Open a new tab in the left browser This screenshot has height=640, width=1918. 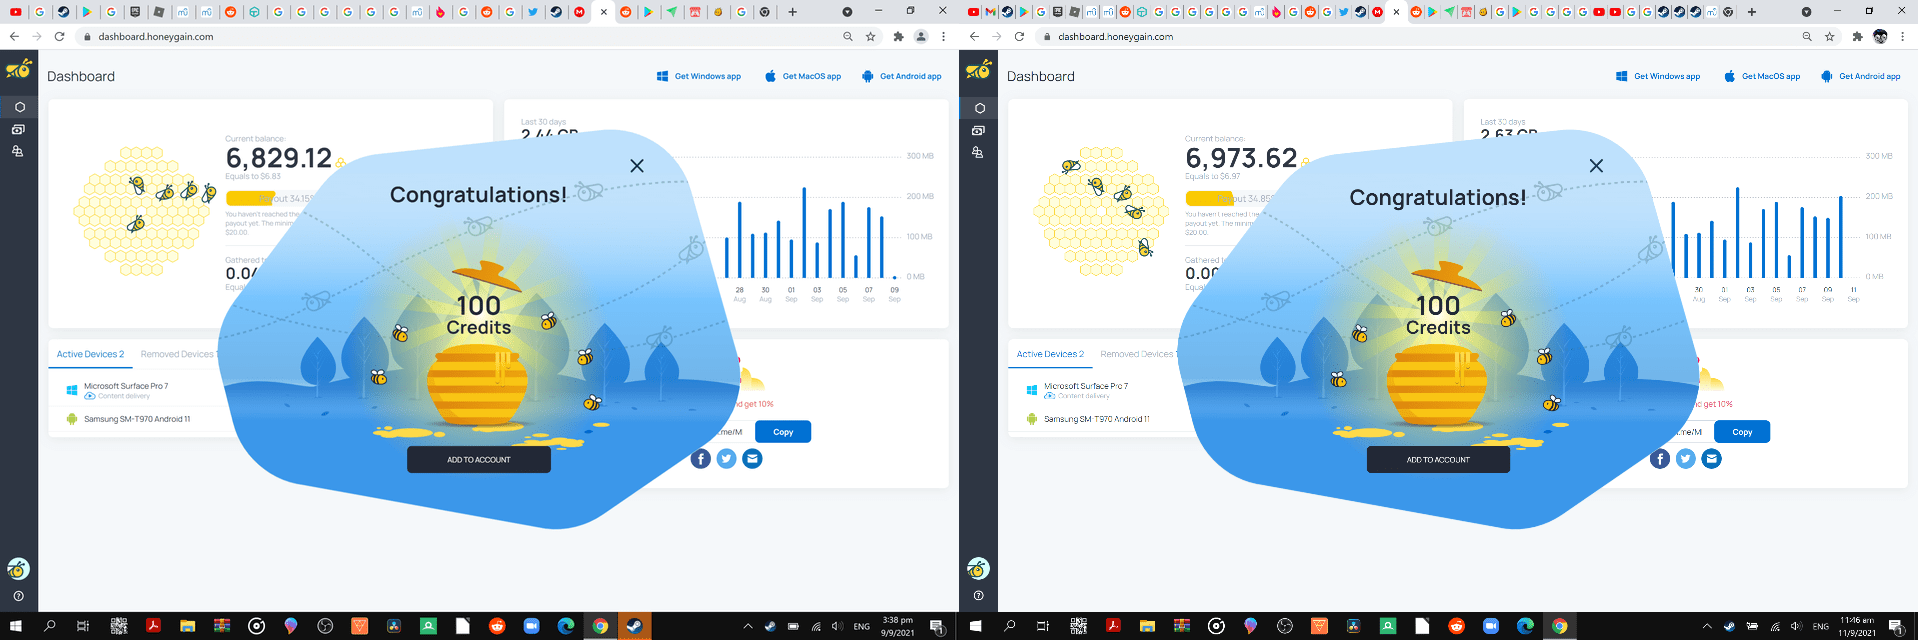[x=792, y=12]
